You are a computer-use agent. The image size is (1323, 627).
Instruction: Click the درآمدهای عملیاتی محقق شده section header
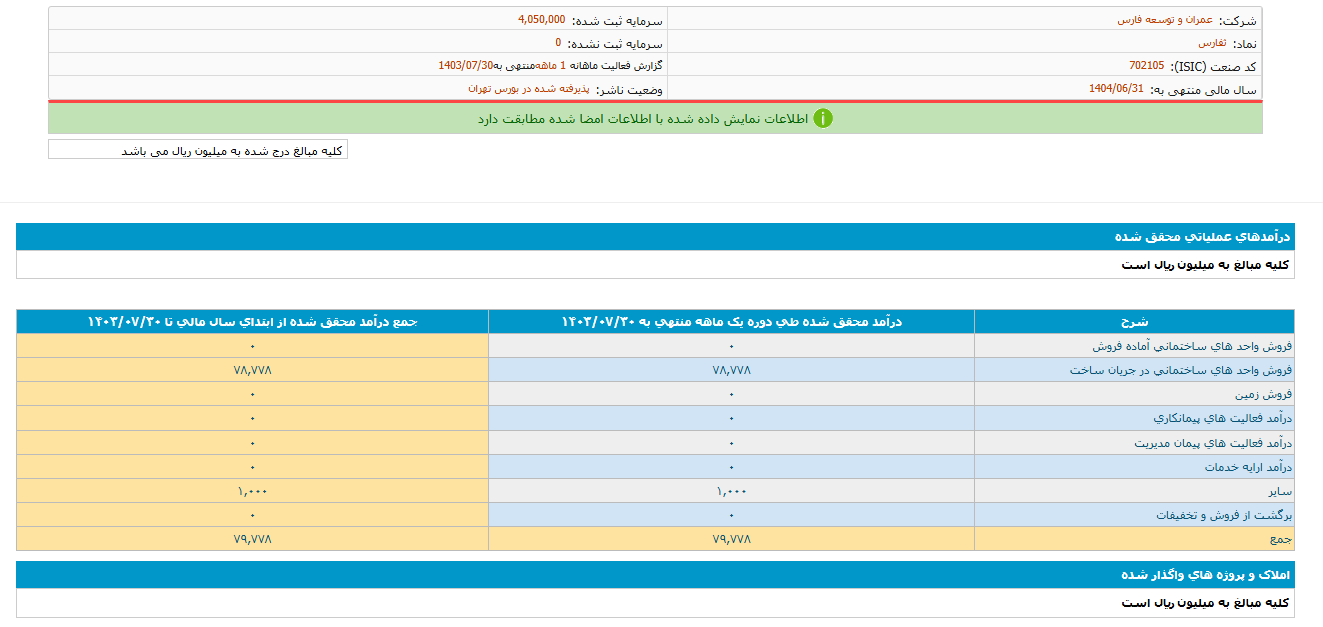1202,237
